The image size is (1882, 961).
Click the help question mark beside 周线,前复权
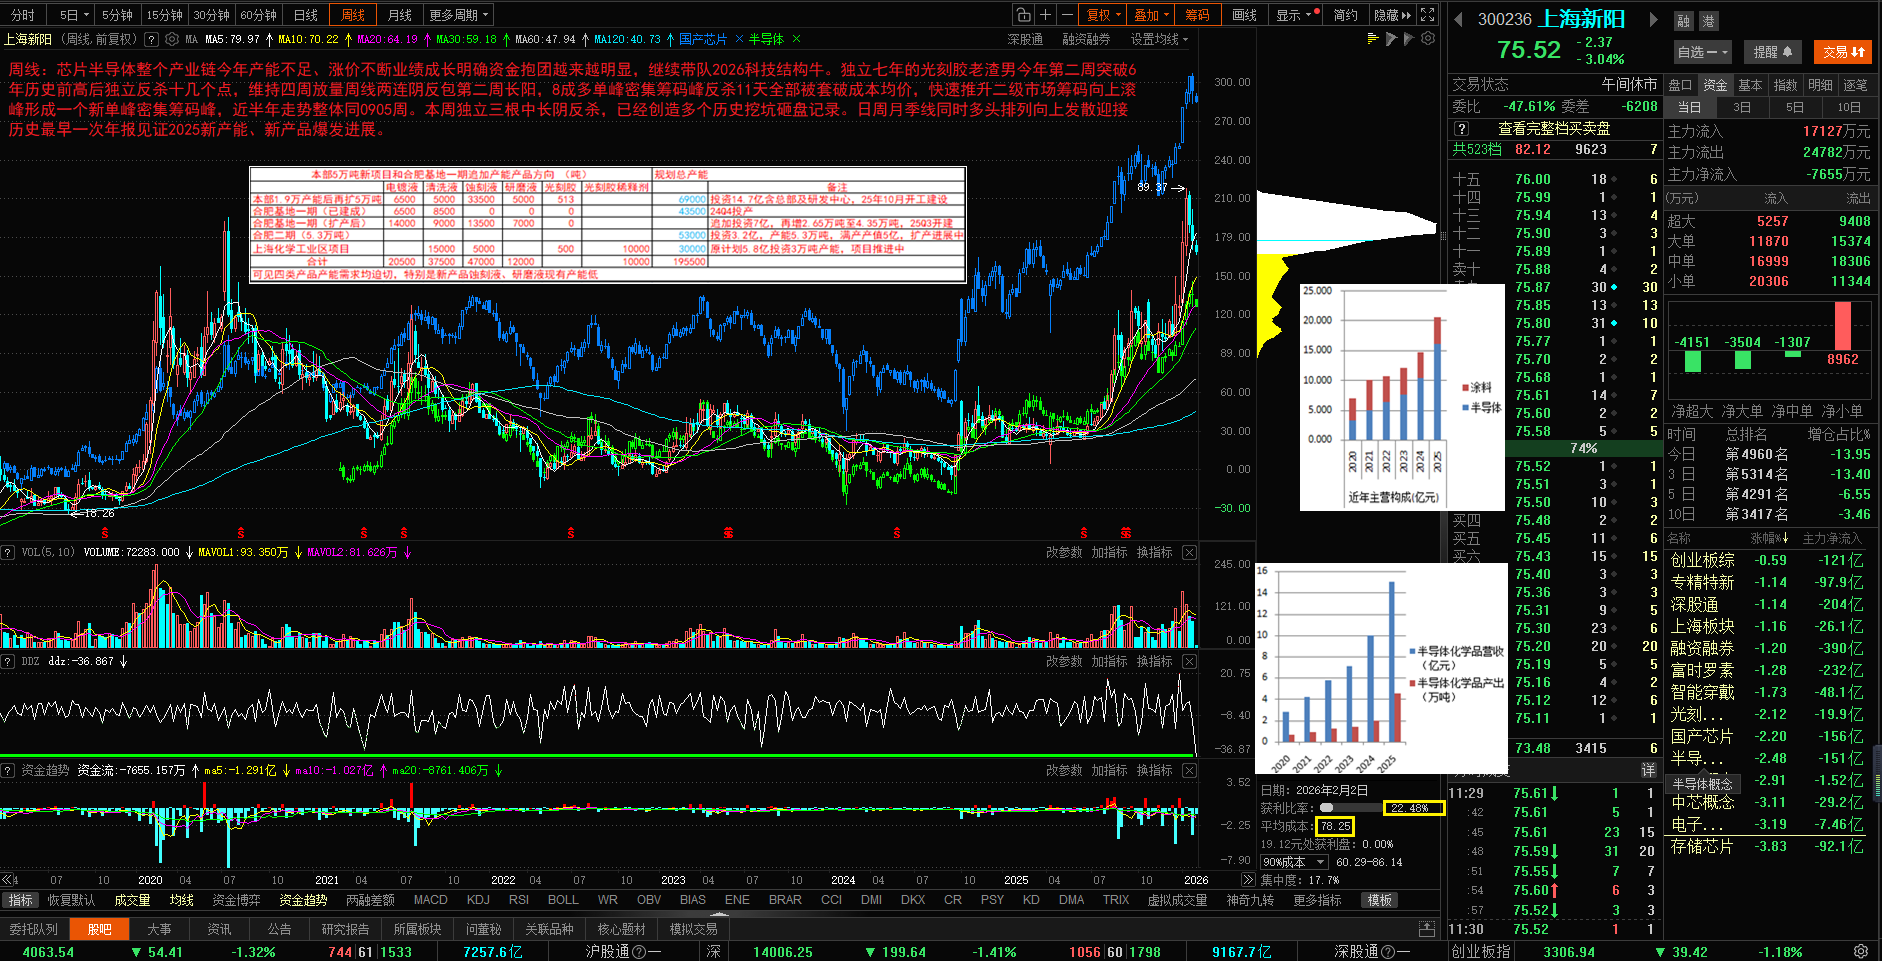151,39
